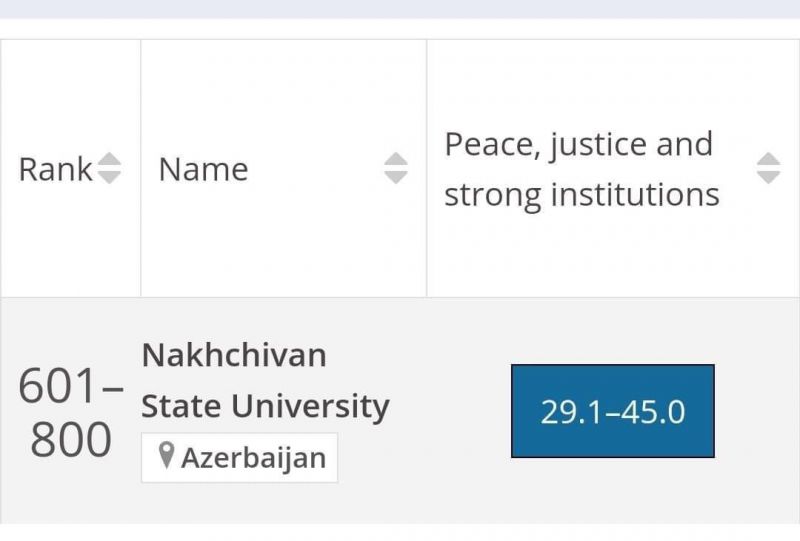This screenshot has height=541, width=800.
Task: Click sort-descending down arrow in Name header
Action: coord(396,177)
